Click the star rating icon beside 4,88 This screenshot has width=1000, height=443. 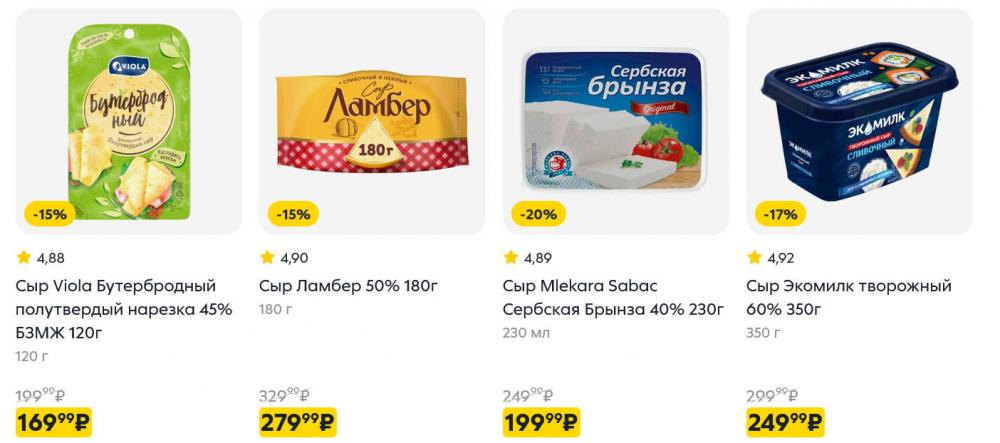pos(24,258)
